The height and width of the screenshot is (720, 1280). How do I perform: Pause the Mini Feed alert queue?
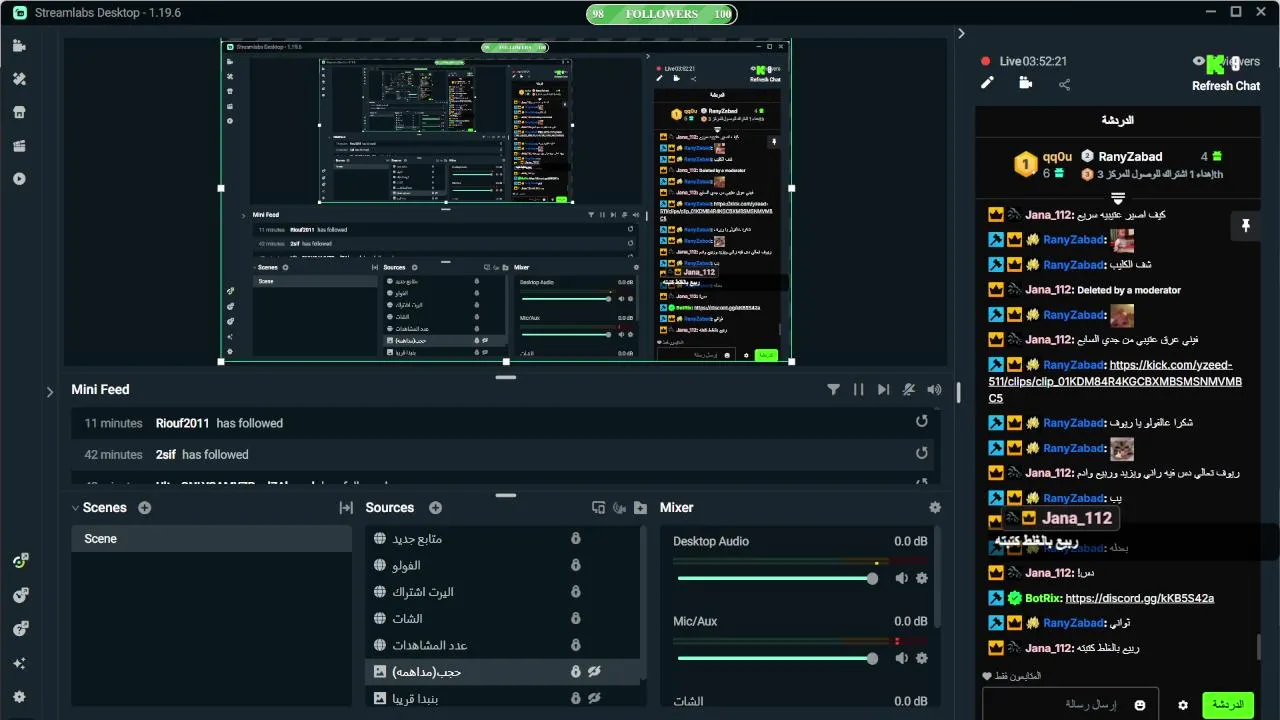858,390
